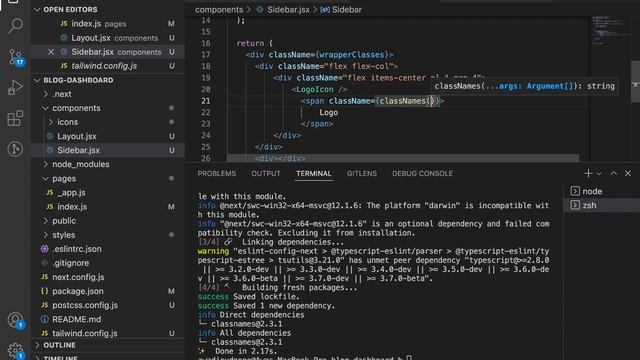
Task: Maximize the panel with up chevron
Action: pyautogui.click(x=614, y=173)
